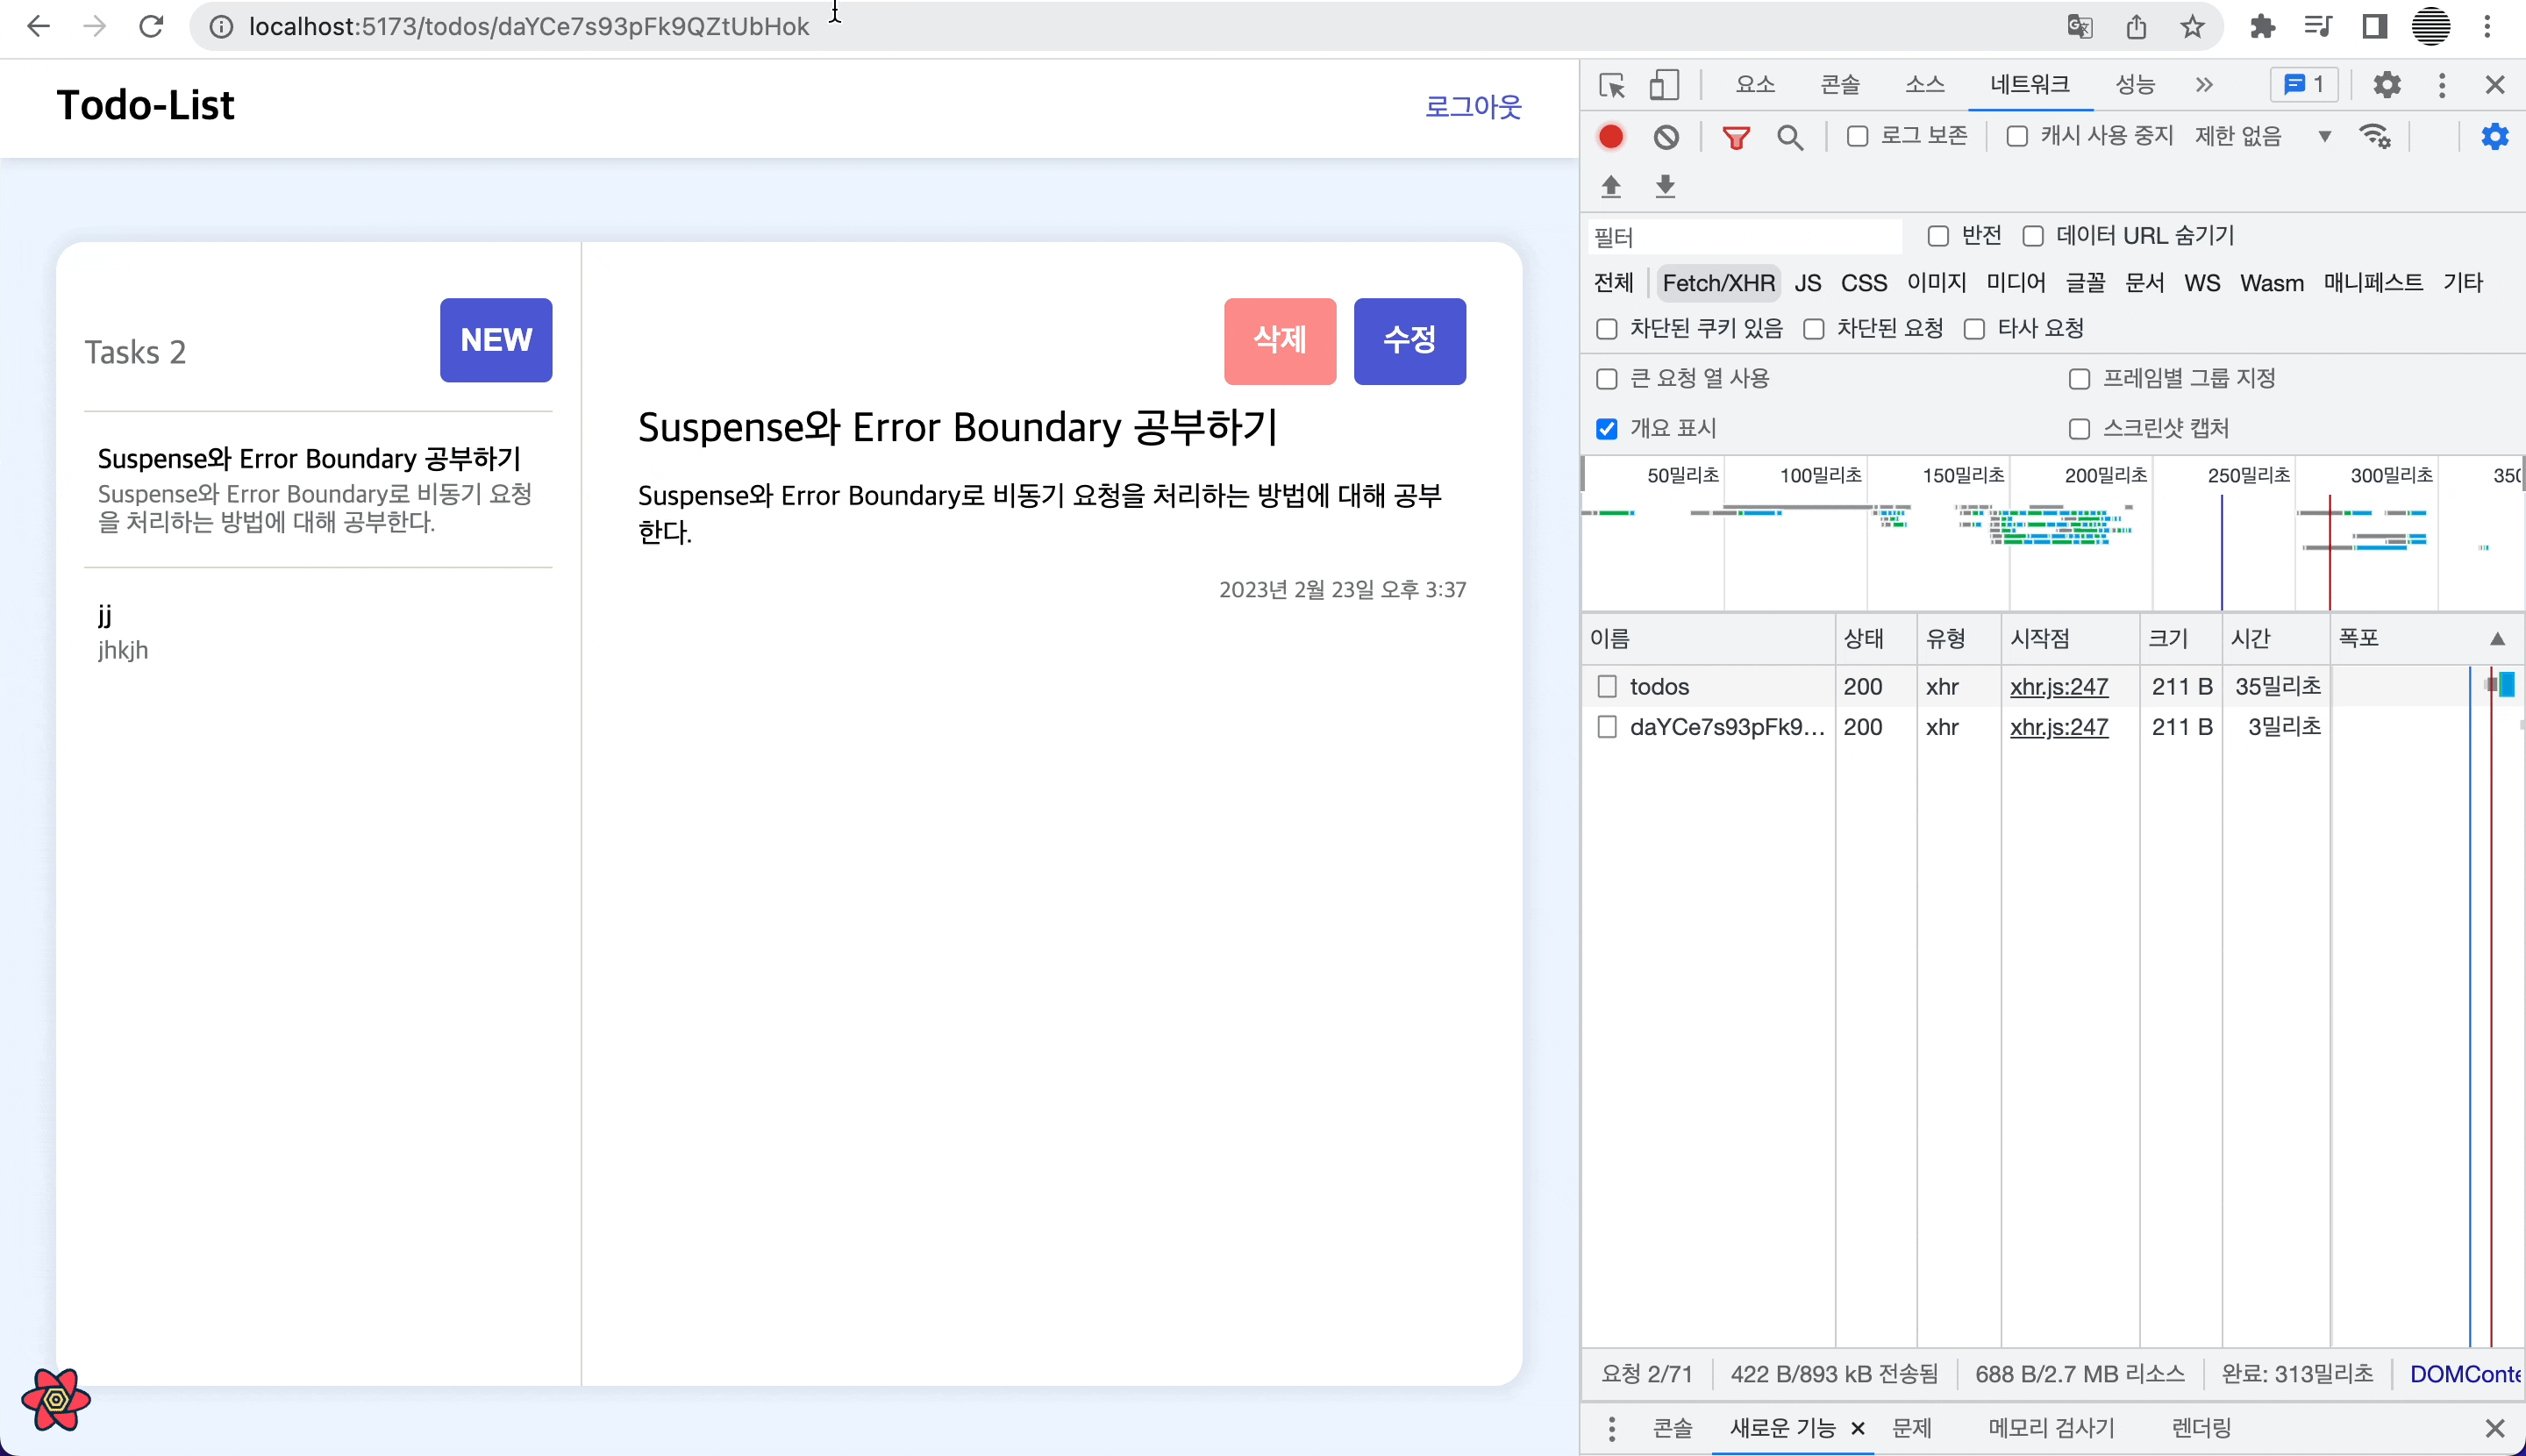This screenshot has width=2526, height=1456.
Task: Open the Google Translate icon in address bar
Action: pyautogui.click(x=2080, y=27)
